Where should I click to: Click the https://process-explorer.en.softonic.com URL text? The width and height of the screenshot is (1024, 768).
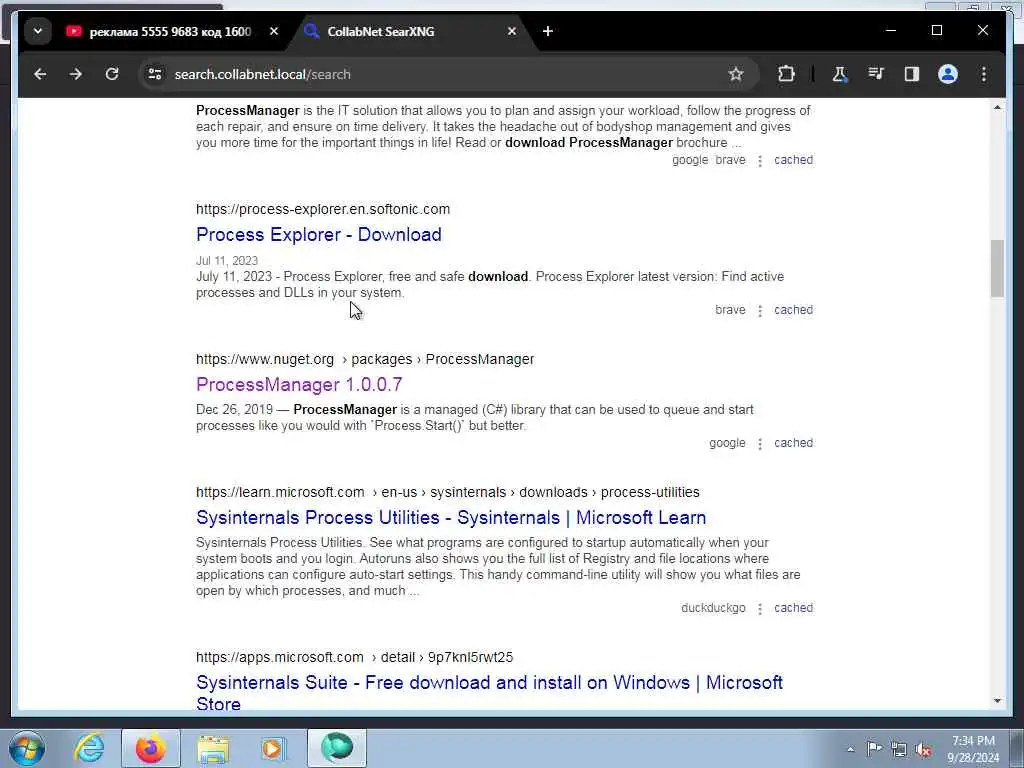(x=323, y=209)
